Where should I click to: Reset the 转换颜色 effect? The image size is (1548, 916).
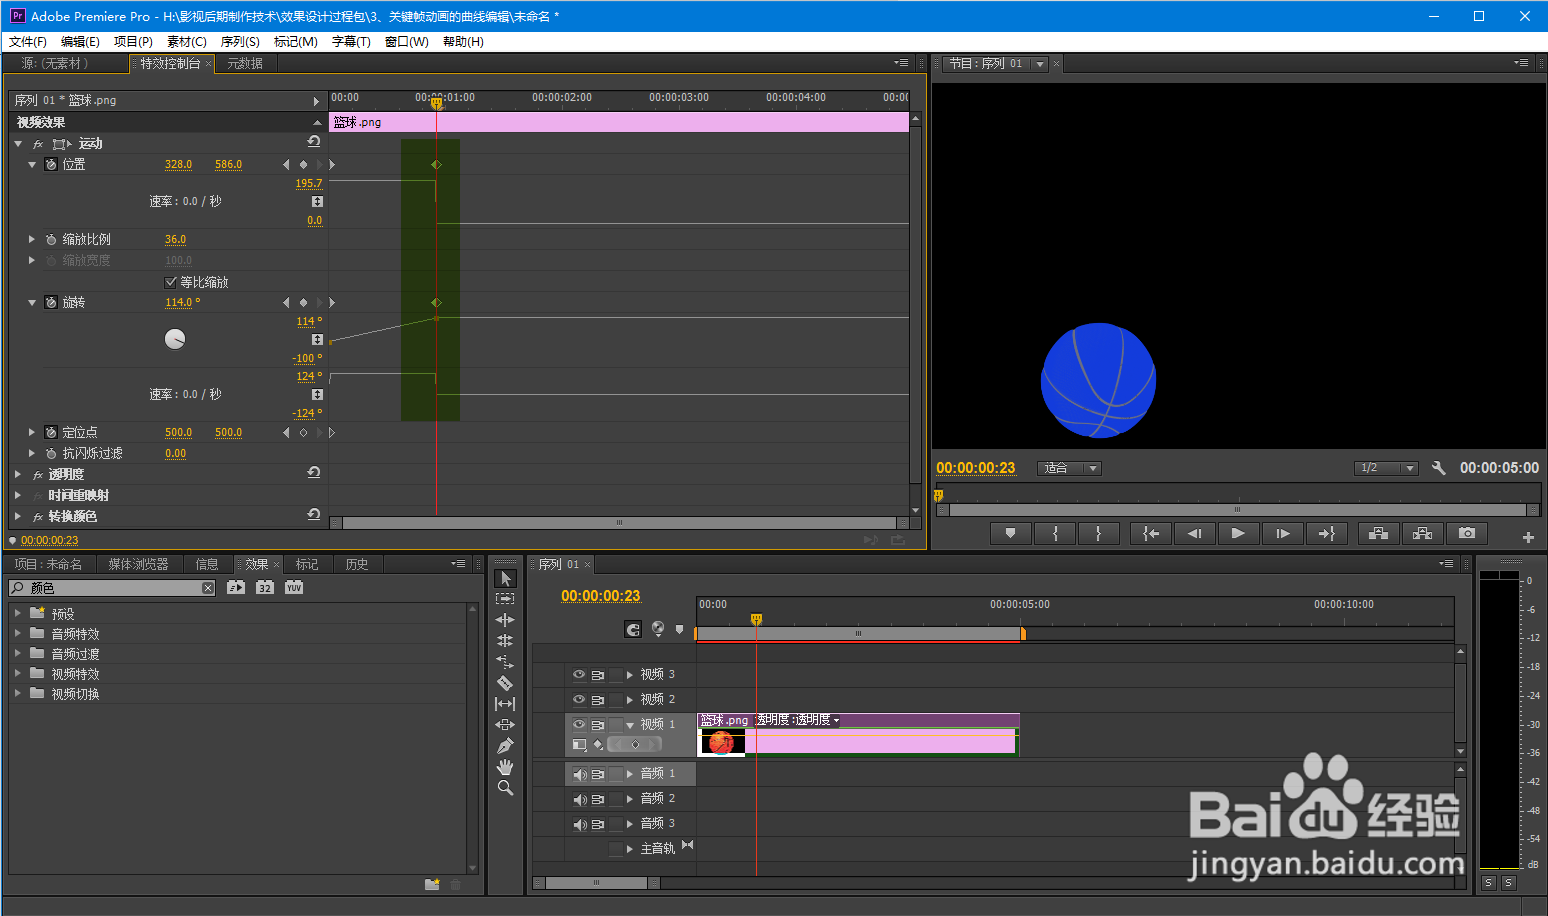[x=314, y=515]
